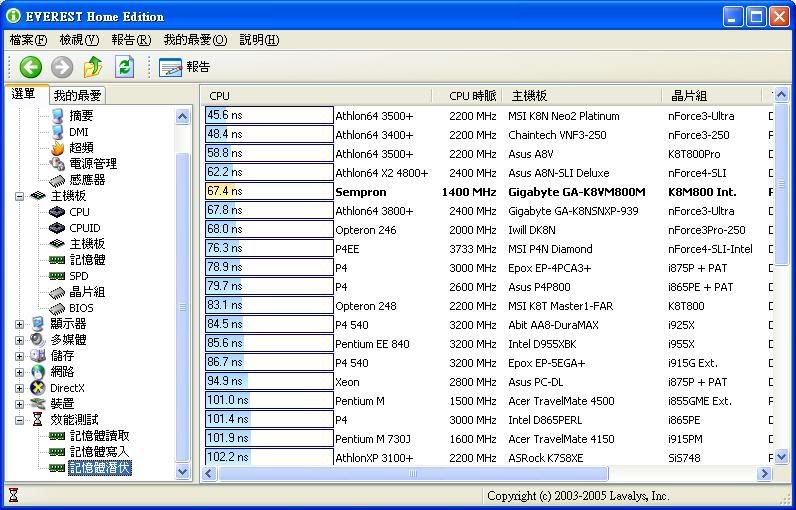Click the 網路 globe icon
Screen dimensions: 796x510
[x=38, y=372]
